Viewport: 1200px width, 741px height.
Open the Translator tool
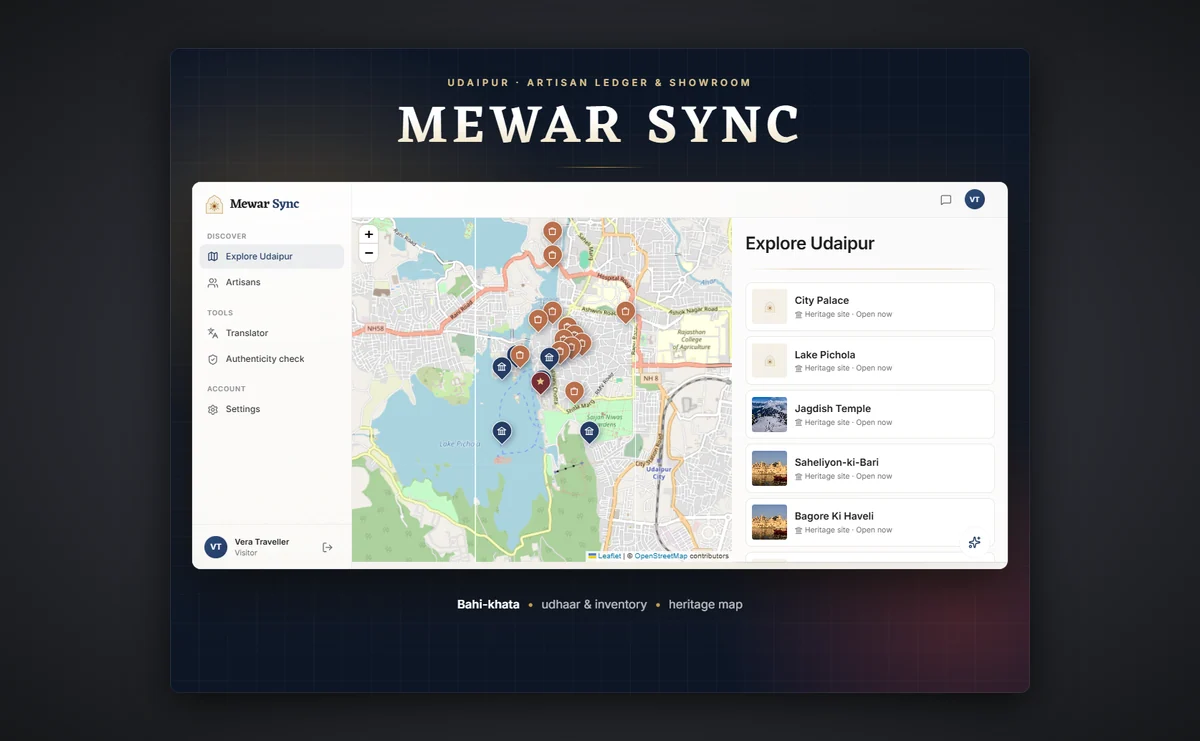(x=272, y=333)
